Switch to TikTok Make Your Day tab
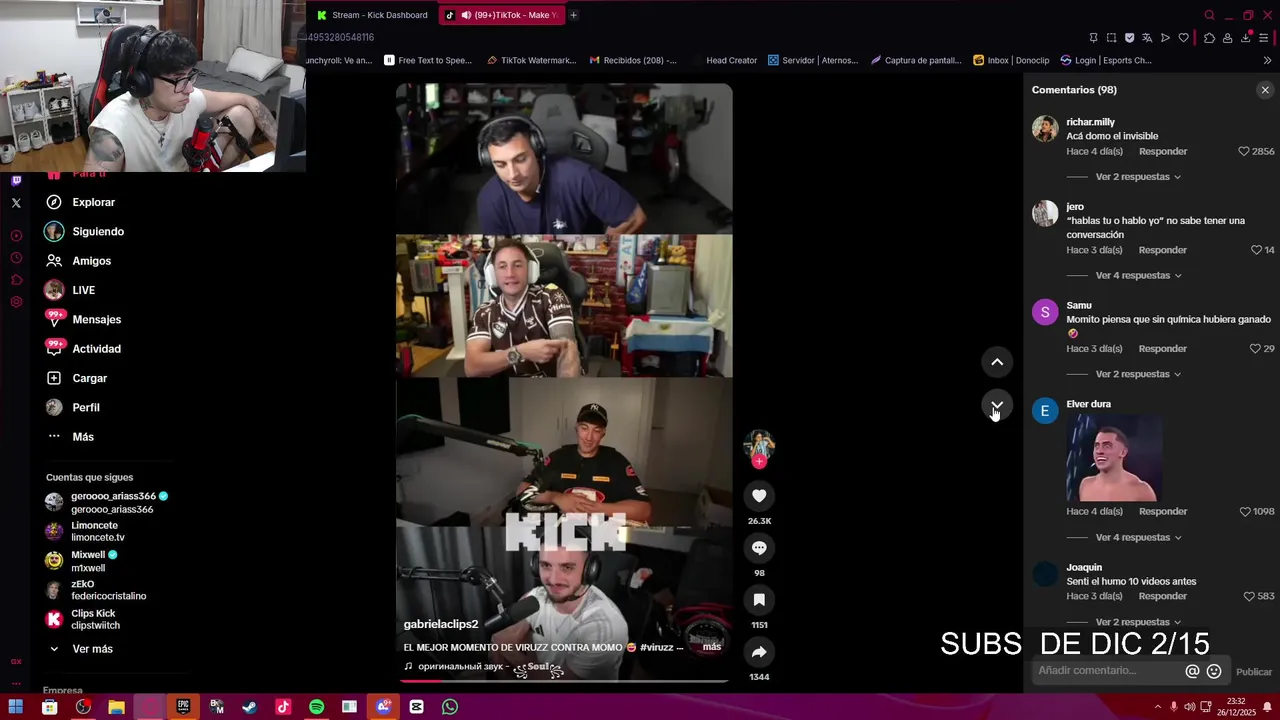Image resolution: width=1280 pixels, height=720 pixels. point(501,15)
